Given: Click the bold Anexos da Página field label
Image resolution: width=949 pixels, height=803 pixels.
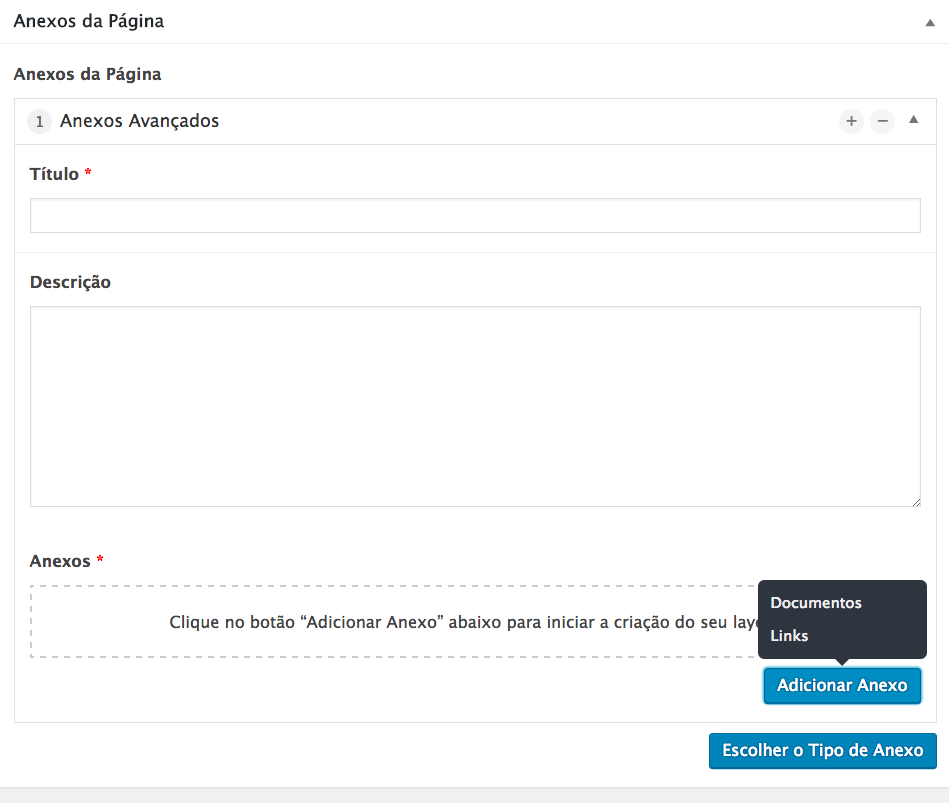Looking at the screenshot, I should pos(87,74).
